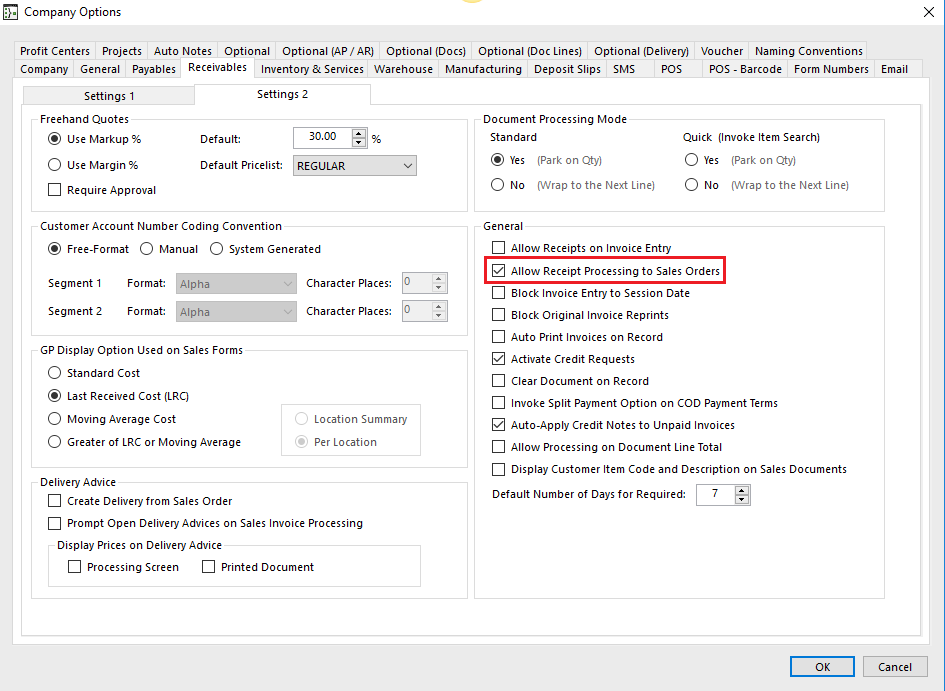Open the General tab
945x691 pixels.
pos(100,69)
